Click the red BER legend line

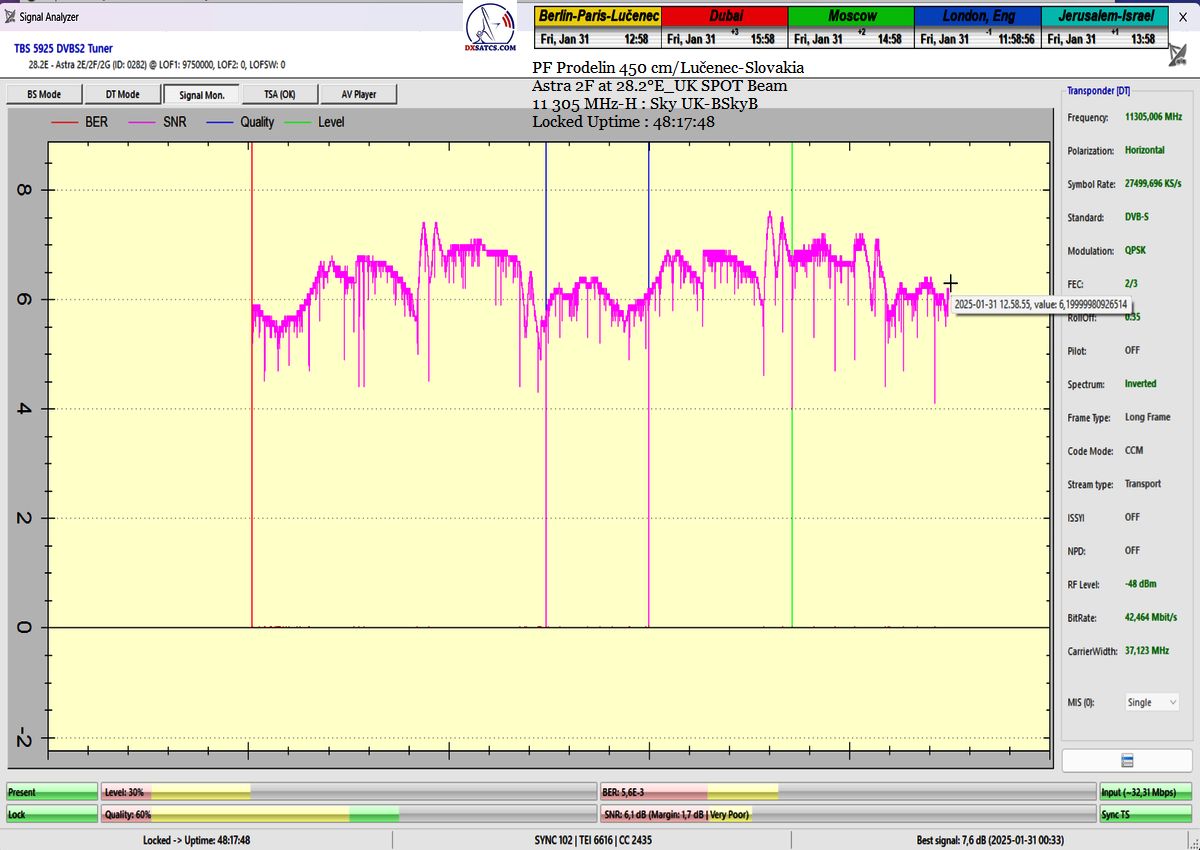tap(64, 122)
